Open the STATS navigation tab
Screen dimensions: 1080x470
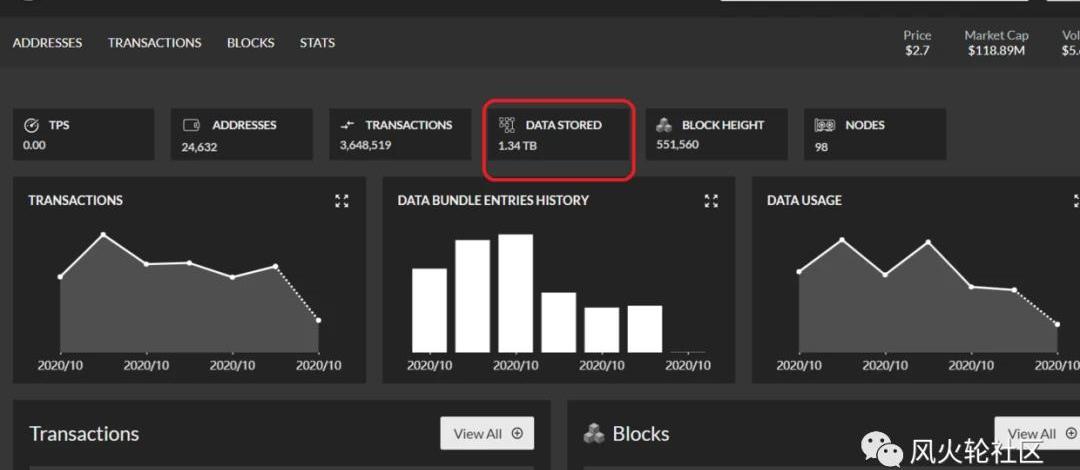click(317, 43)
